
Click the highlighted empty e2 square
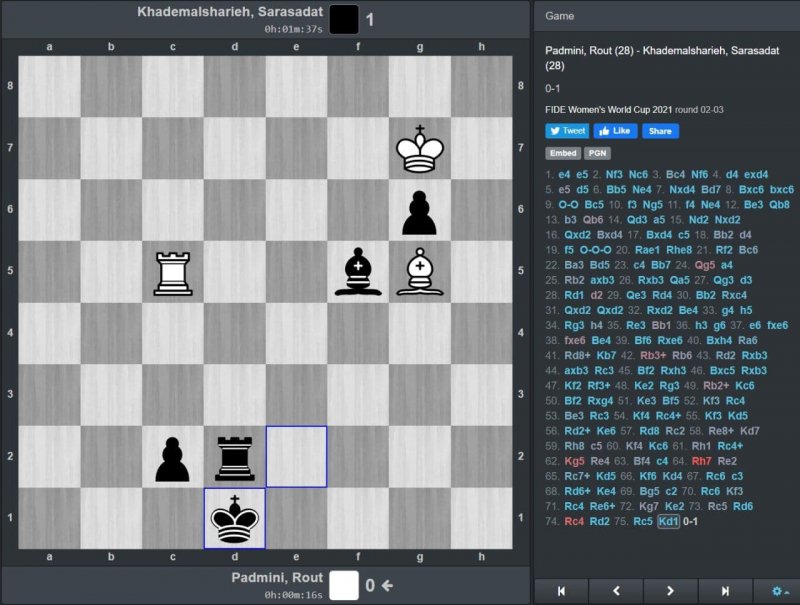point(296,457)
